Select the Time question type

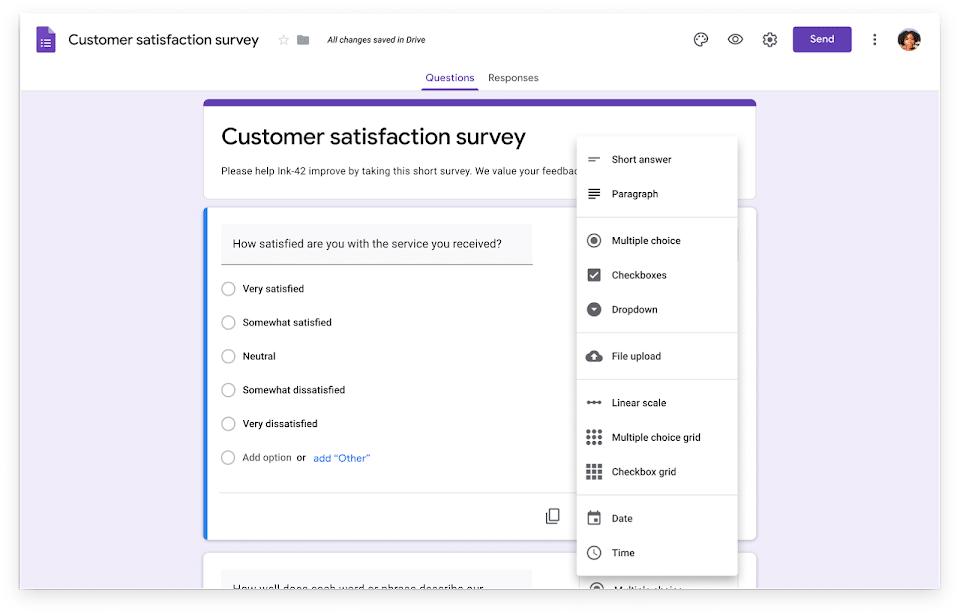622,552
